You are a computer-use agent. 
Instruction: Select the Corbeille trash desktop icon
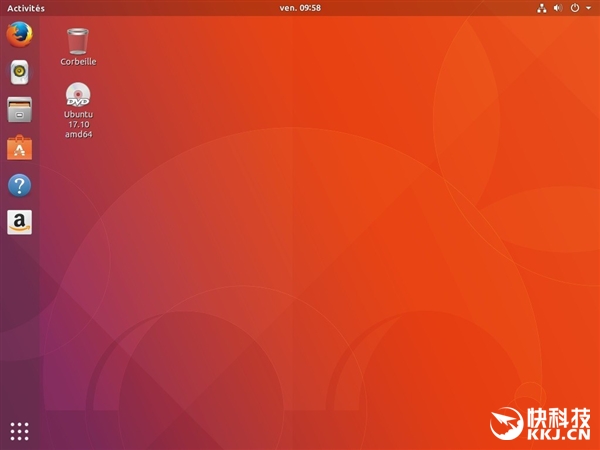coord(78,47)
